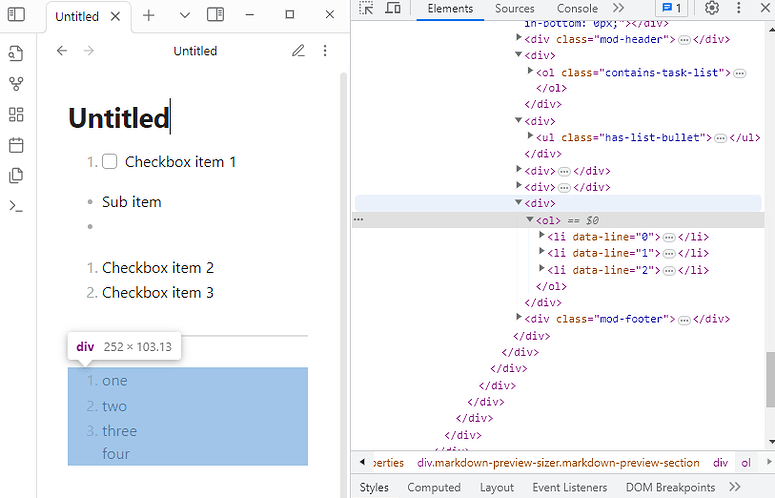Close the DevTools panel
The image size is (775, 498).
point(765,8)
